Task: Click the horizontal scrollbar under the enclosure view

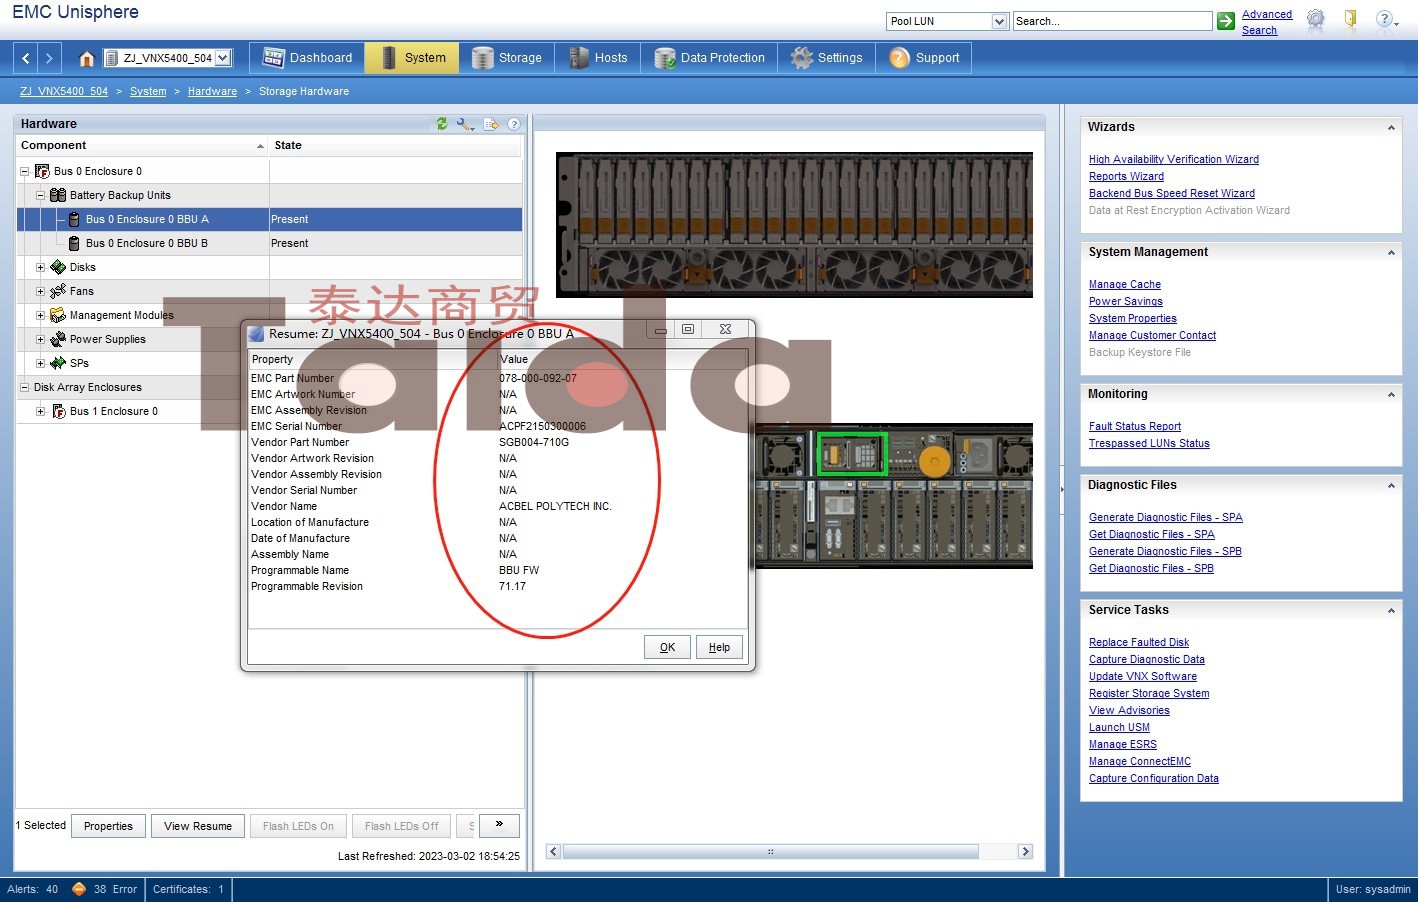Action: [770, 851]
